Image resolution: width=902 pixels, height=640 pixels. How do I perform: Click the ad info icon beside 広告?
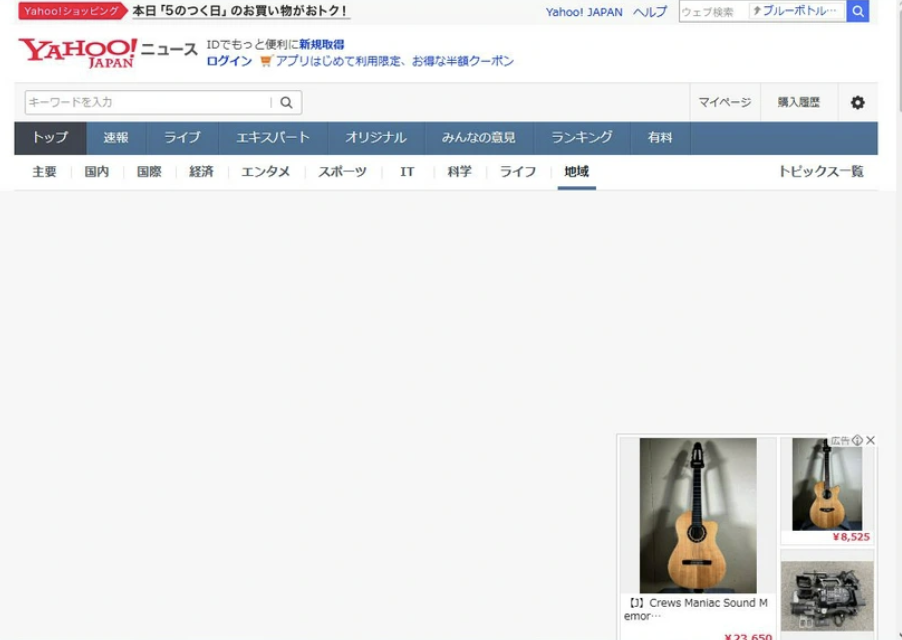[857, 440]
